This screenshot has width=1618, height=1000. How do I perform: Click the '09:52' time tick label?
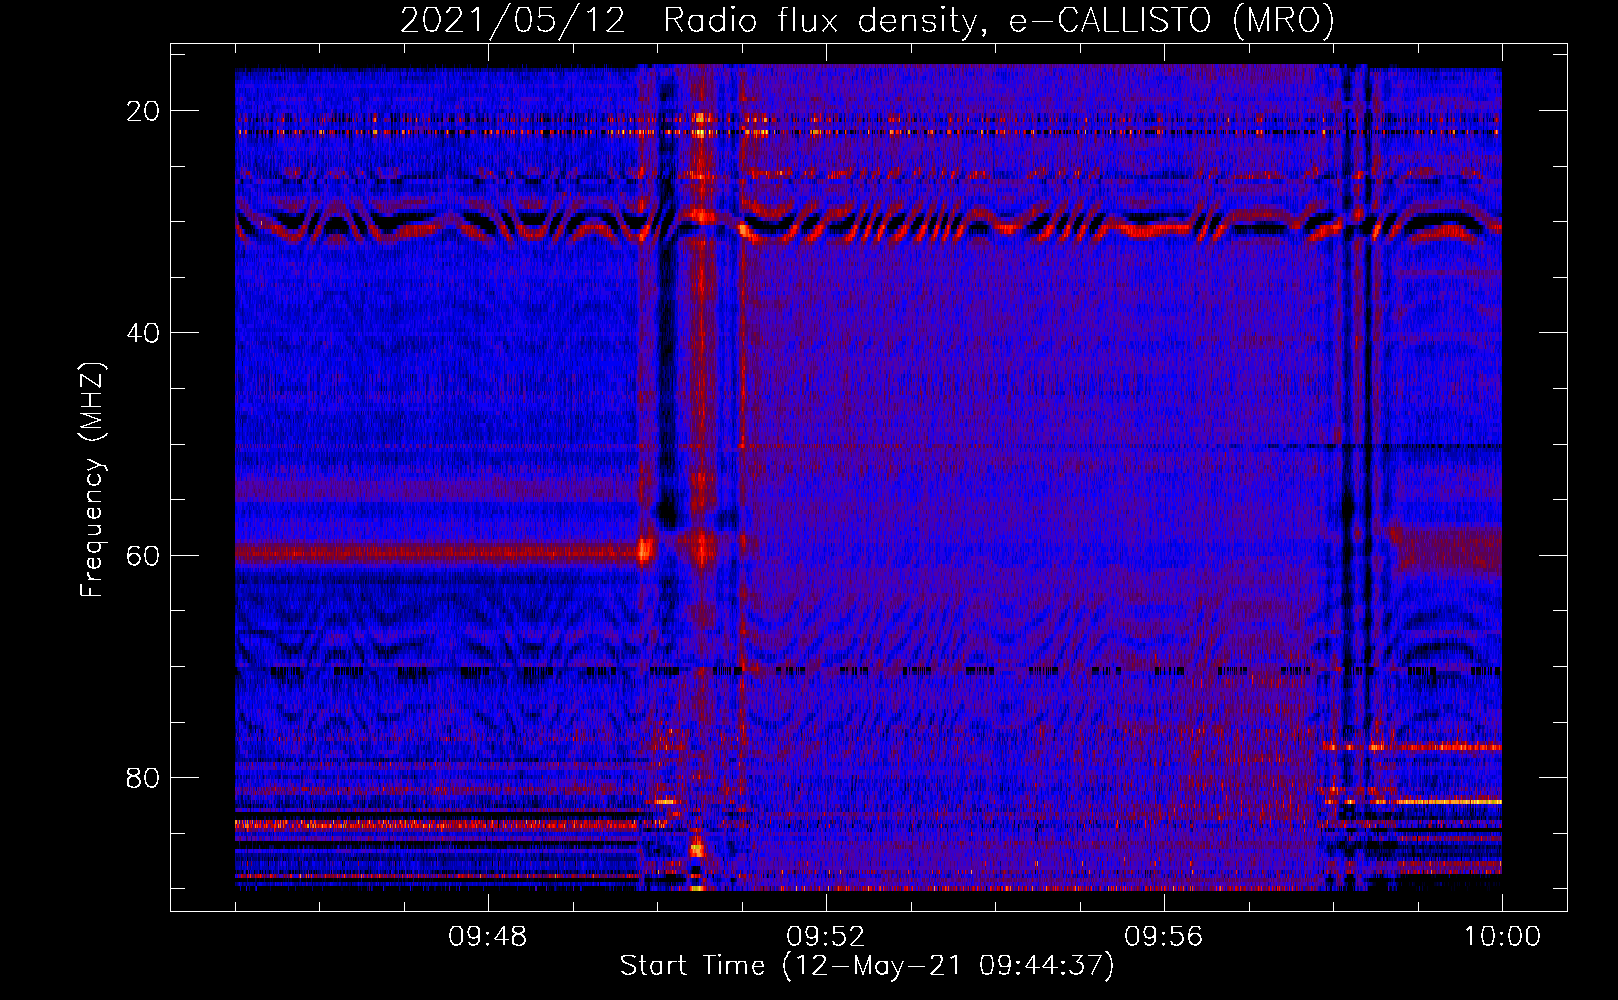coord(825,937)
